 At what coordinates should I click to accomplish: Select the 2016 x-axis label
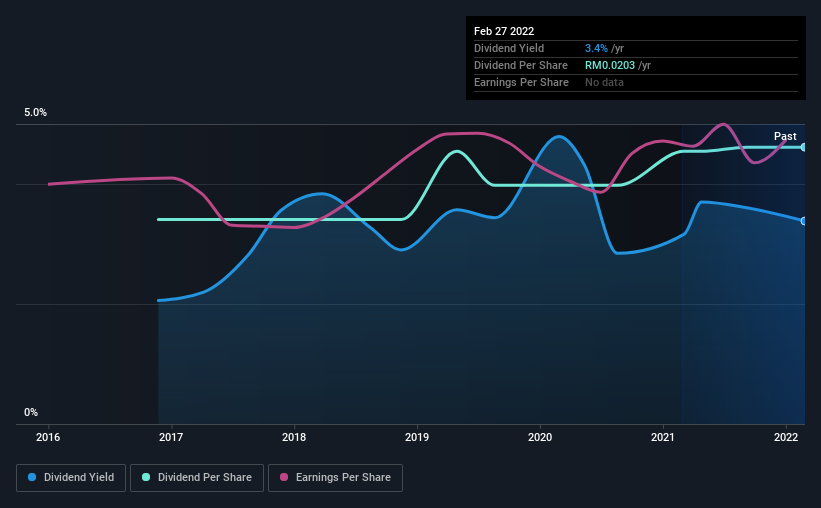click(x=48, y=437)
